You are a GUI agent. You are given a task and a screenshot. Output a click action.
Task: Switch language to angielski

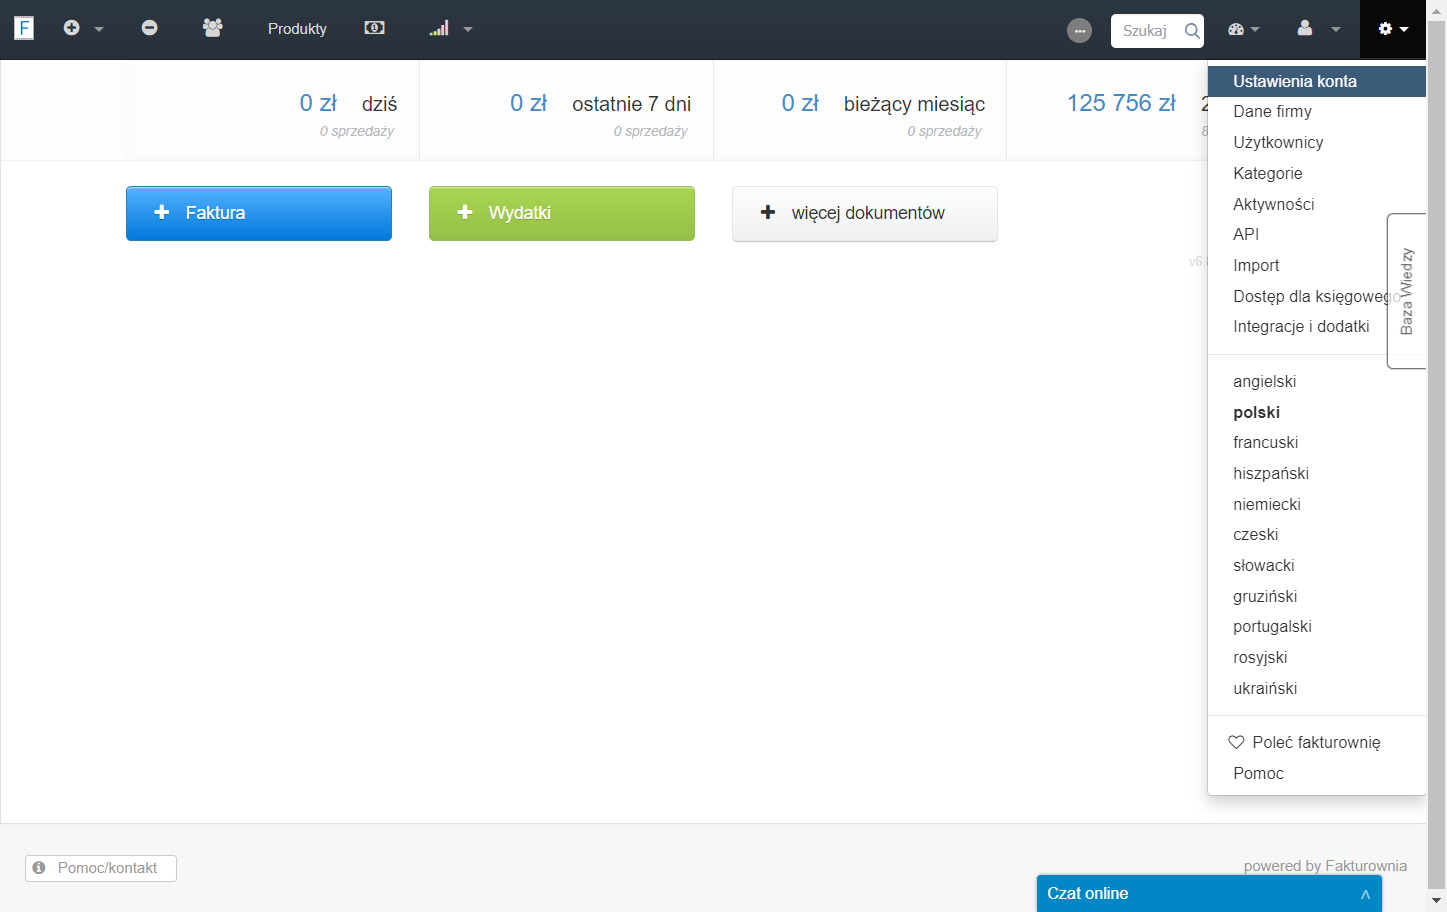coord(1316,381)
